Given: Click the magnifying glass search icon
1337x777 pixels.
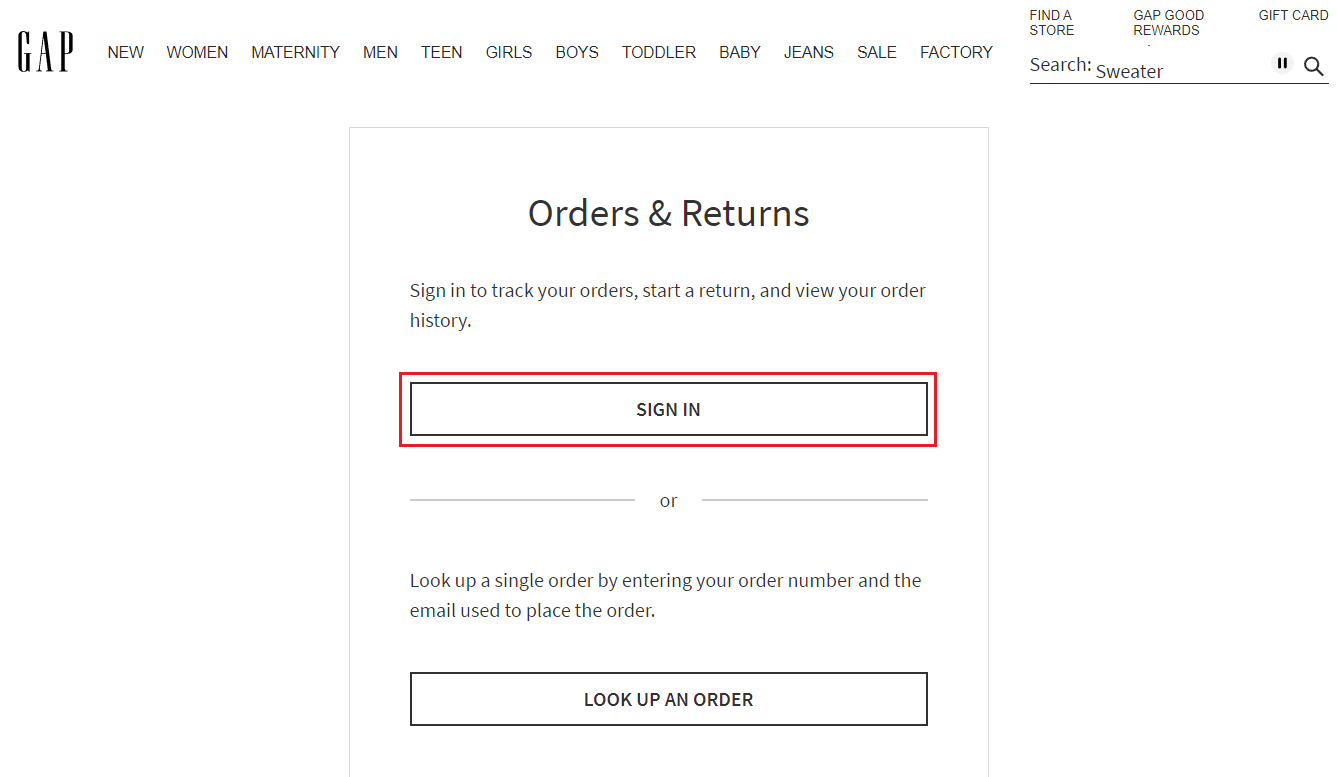Looking at the screenshot, I should [1313, 66].
